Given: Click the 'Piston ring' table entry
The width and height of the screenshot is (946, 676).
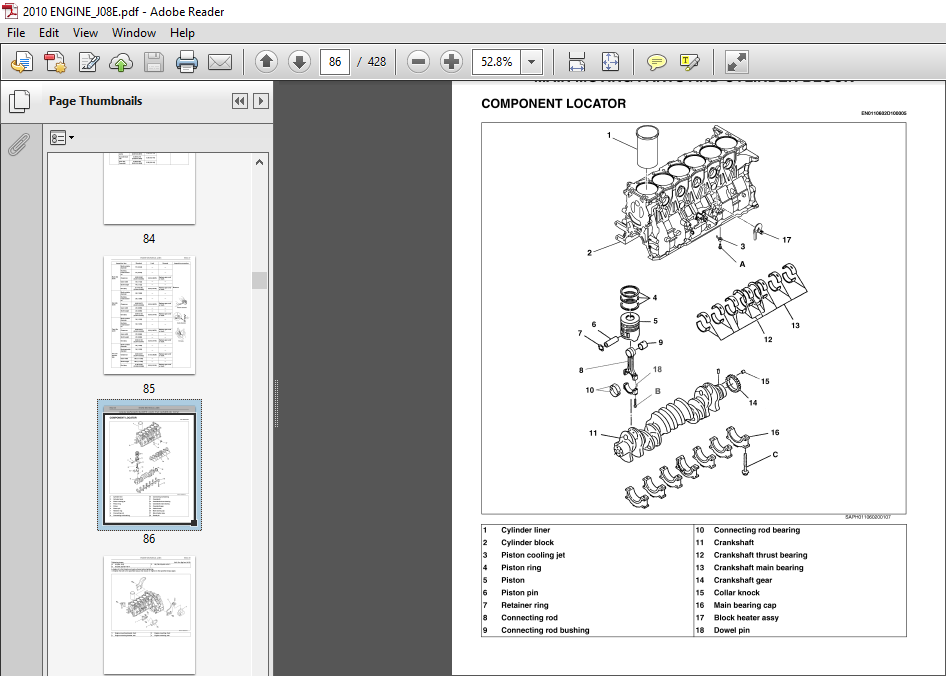Looking at the screenshot, I should pyautogui.click(x=521, y=567).
